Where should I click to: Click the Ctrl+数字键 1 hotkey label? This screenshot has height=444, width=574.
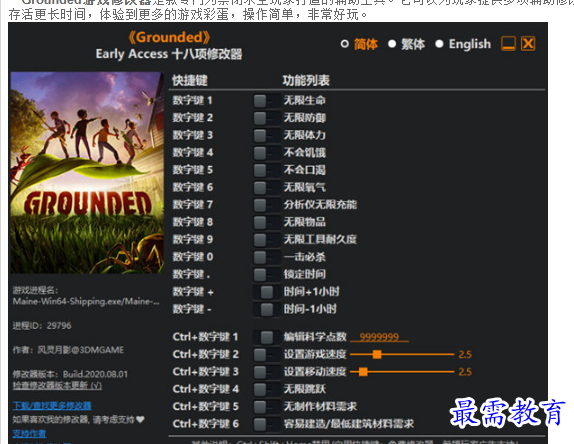pyautogui.click(x=205, y=337)
